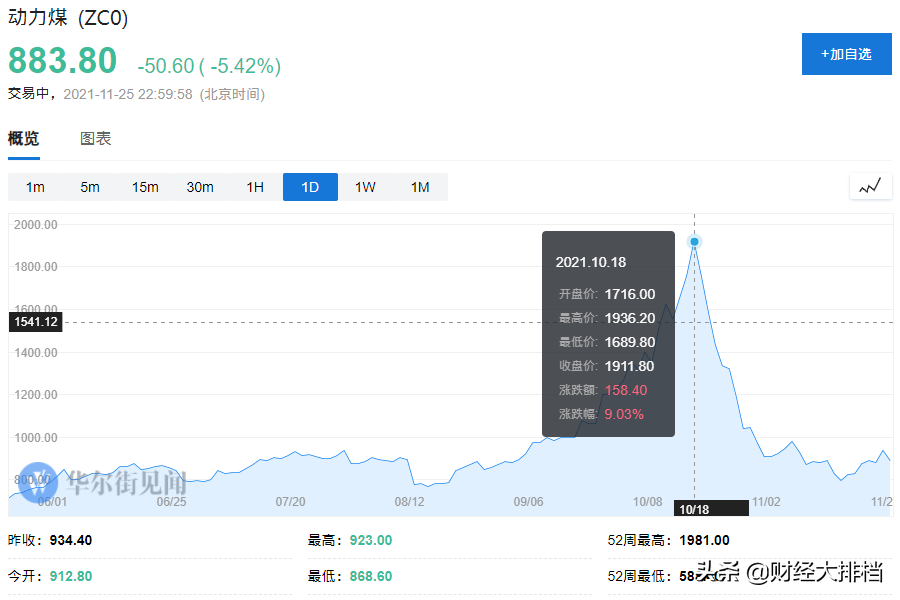Viewport: 900px width, 600px height.
Task: Switch chart to 1W period
Action: [x=365, y=187]
